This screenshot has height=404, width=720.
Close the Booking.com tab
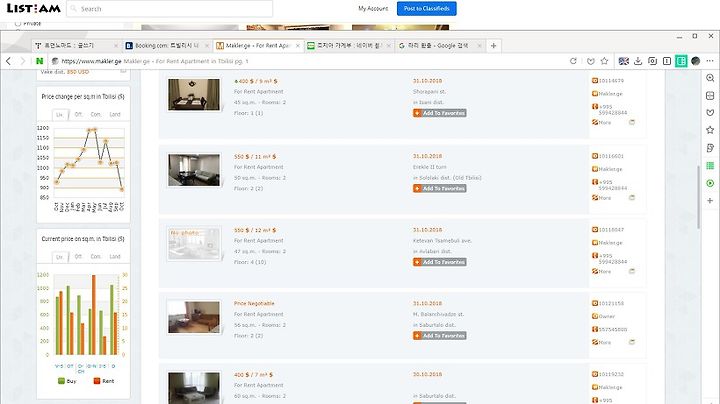(207, 45)
